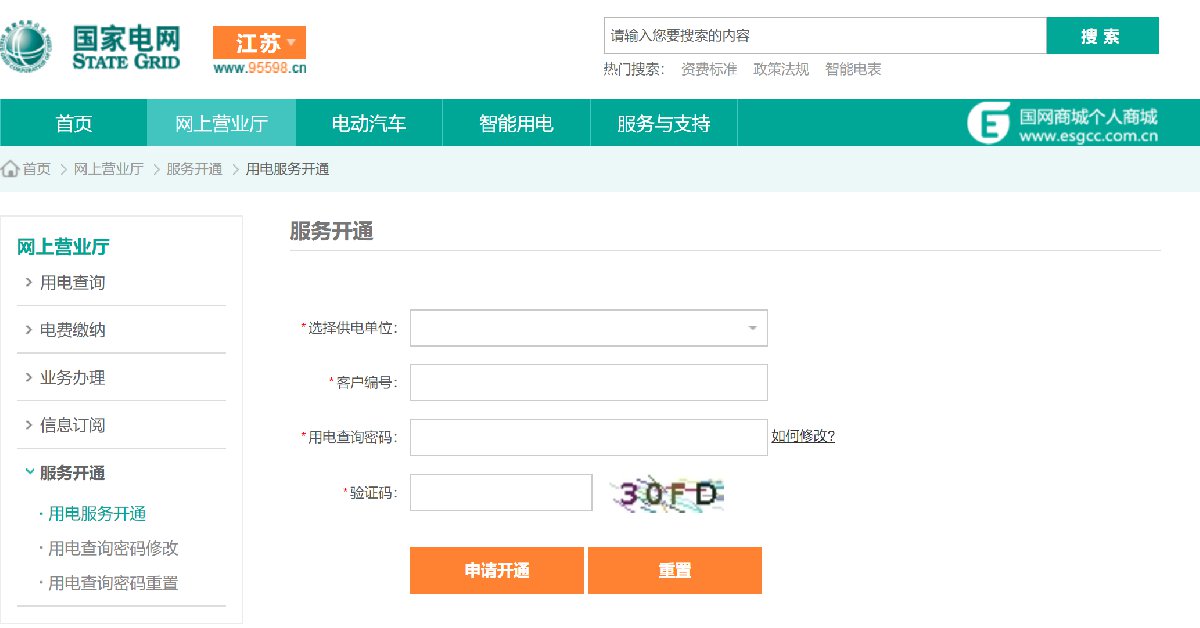Open the 江苏 province selector
1200x628 pixels.
[x=259, y=43]
